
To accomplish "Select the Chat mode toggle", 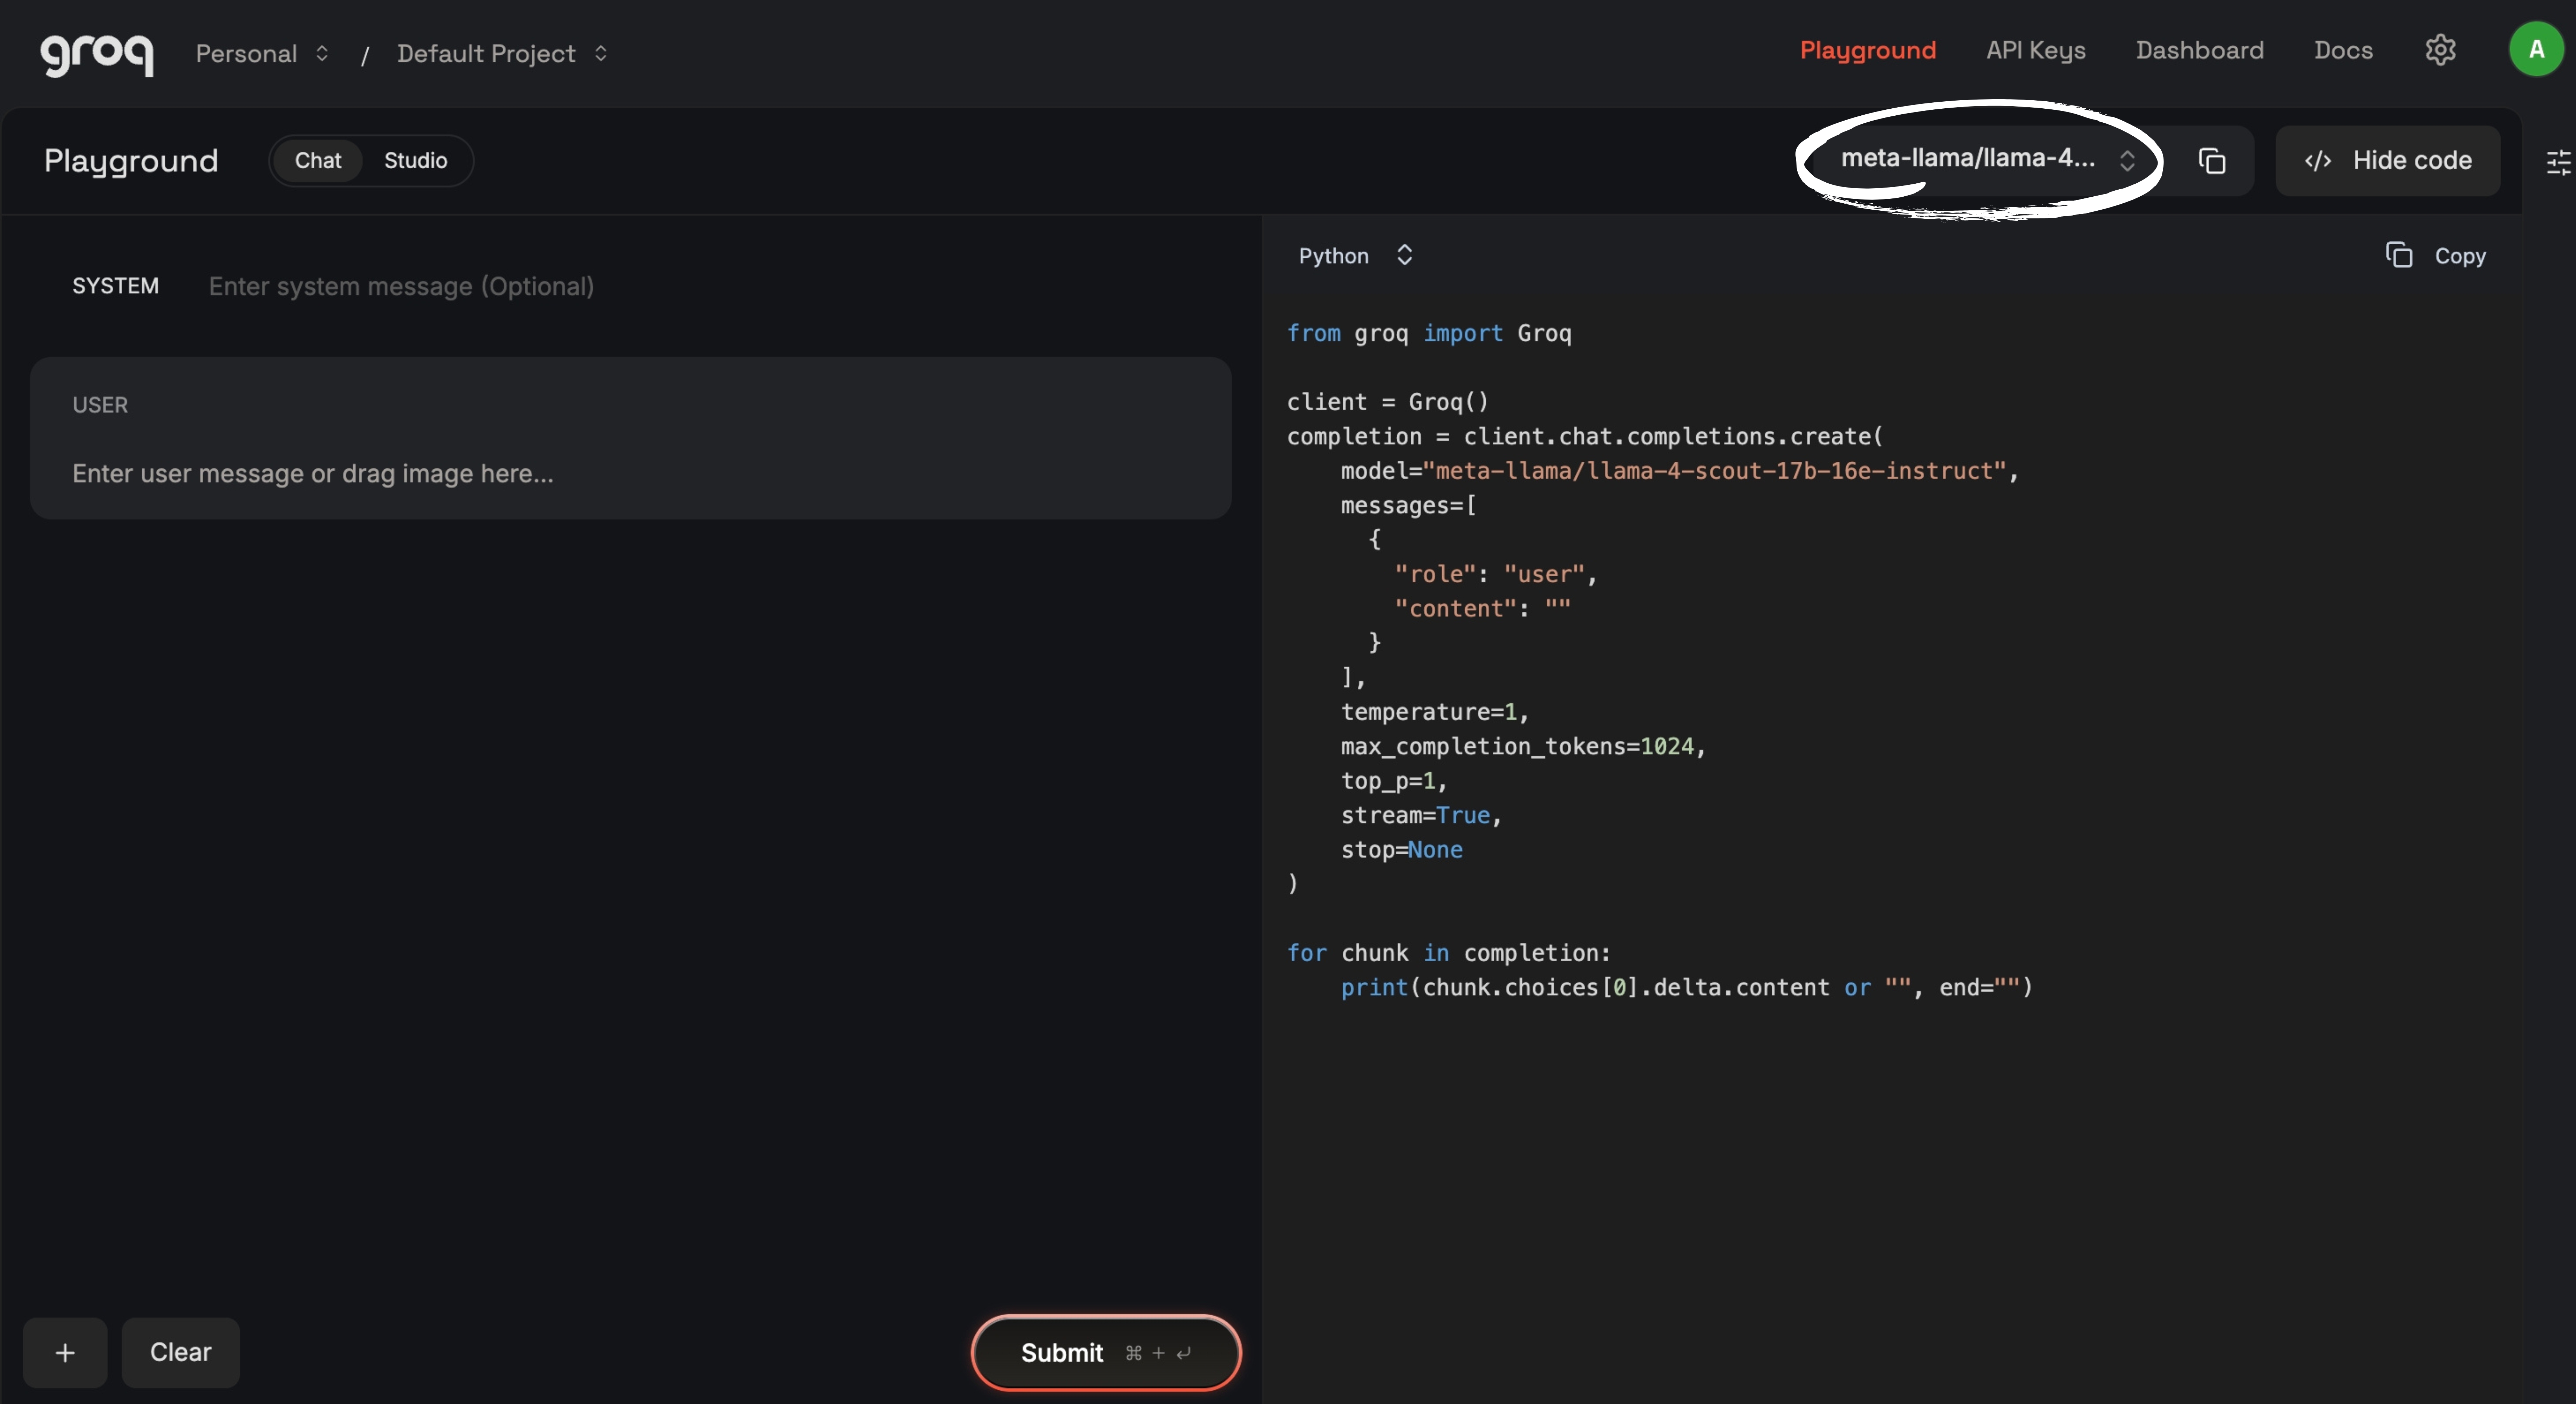I will tap(317, 160).
